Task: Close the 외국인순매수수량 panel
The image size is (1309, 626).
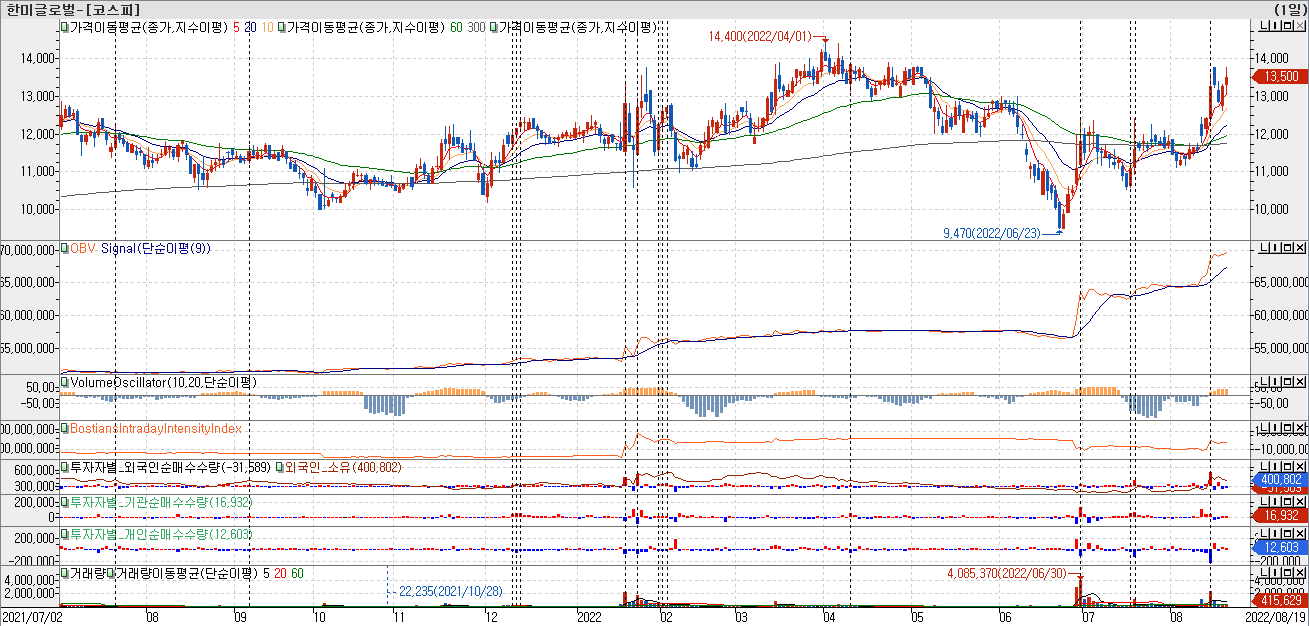Action: click(1300, 467)
